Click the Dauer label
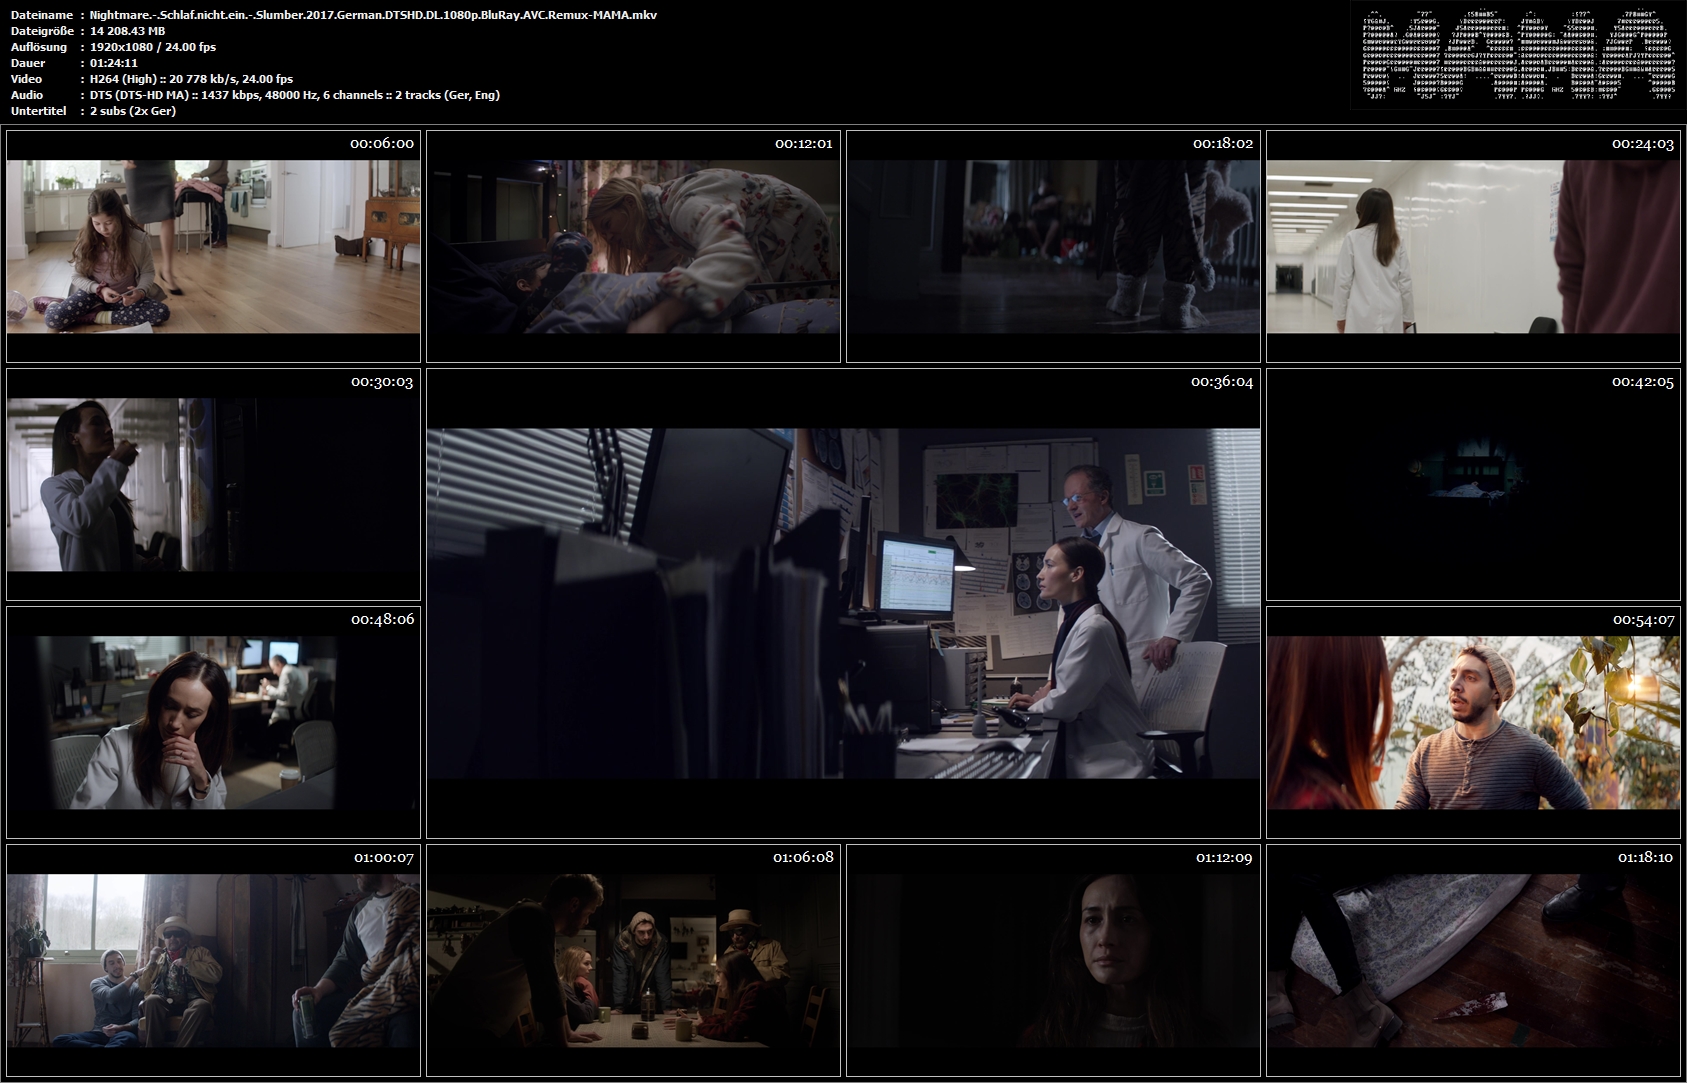 coord(25,63)
